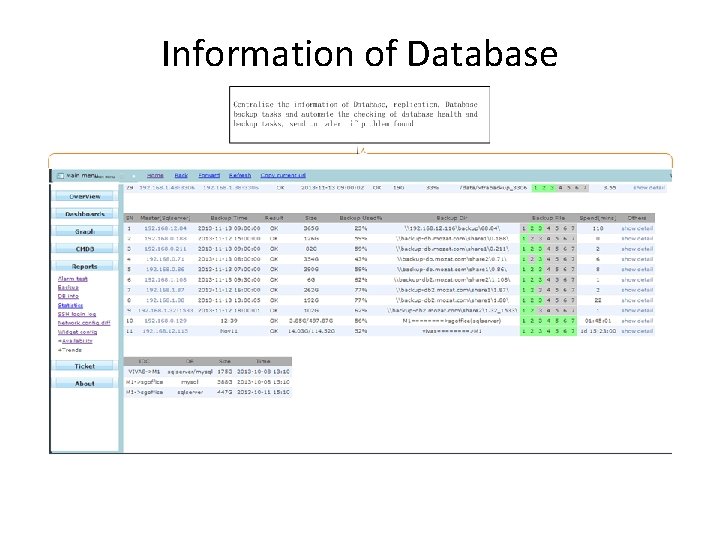Click show detail for row 6
The width and height of the screenshot is (720, 540).
pos(637,280)
